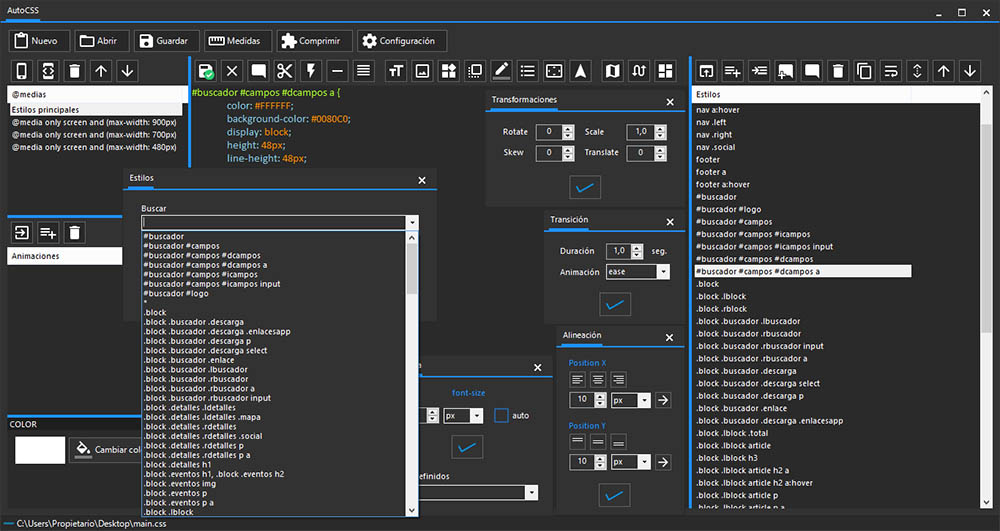Click the lightning bolt icon
The image size is (1000, 531).
pyautogui.click(x=311, y=71)
